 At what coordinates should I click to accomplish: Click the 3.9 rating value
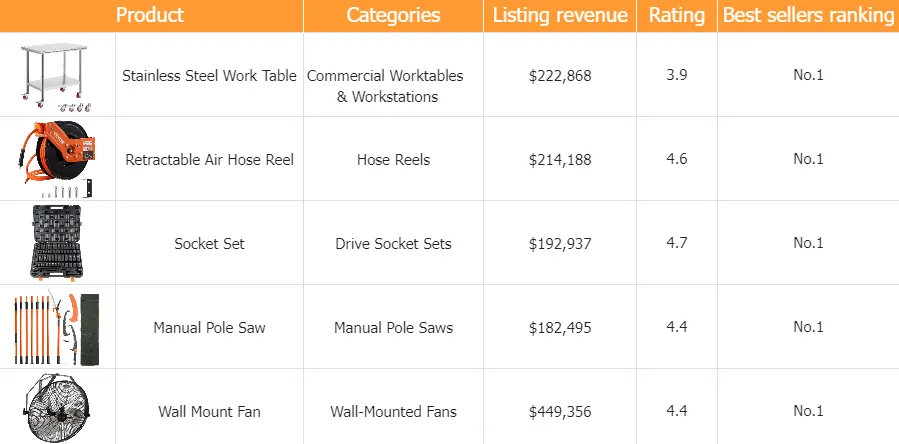[x=677, y=76]
